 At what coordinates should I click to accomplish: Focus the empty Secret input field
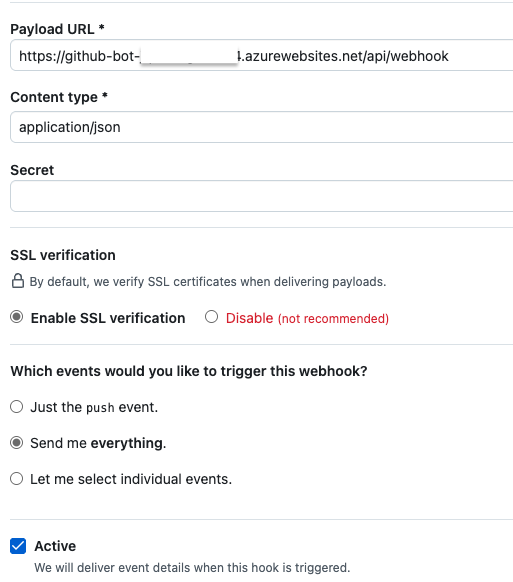point(262,196)
